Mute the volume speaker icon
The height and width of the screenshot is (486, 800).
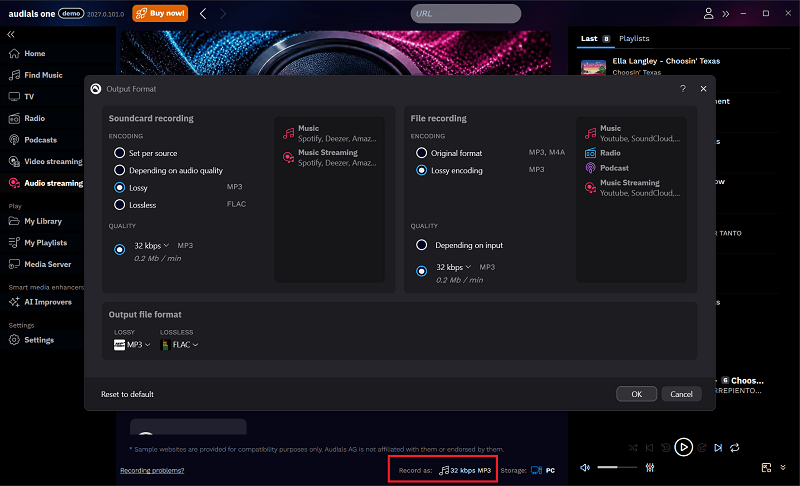[585, 468]
